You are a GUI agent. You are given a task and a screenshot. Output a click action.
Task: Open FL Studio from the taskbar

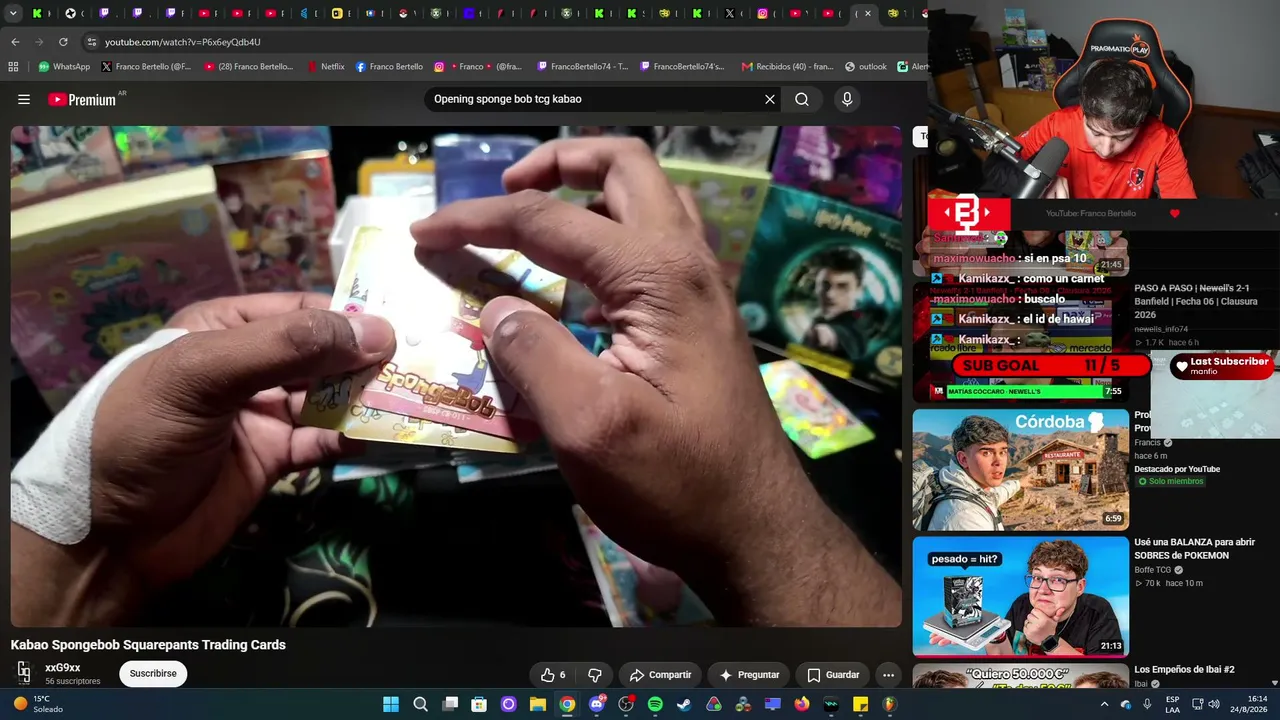click(x=890, y=704)
